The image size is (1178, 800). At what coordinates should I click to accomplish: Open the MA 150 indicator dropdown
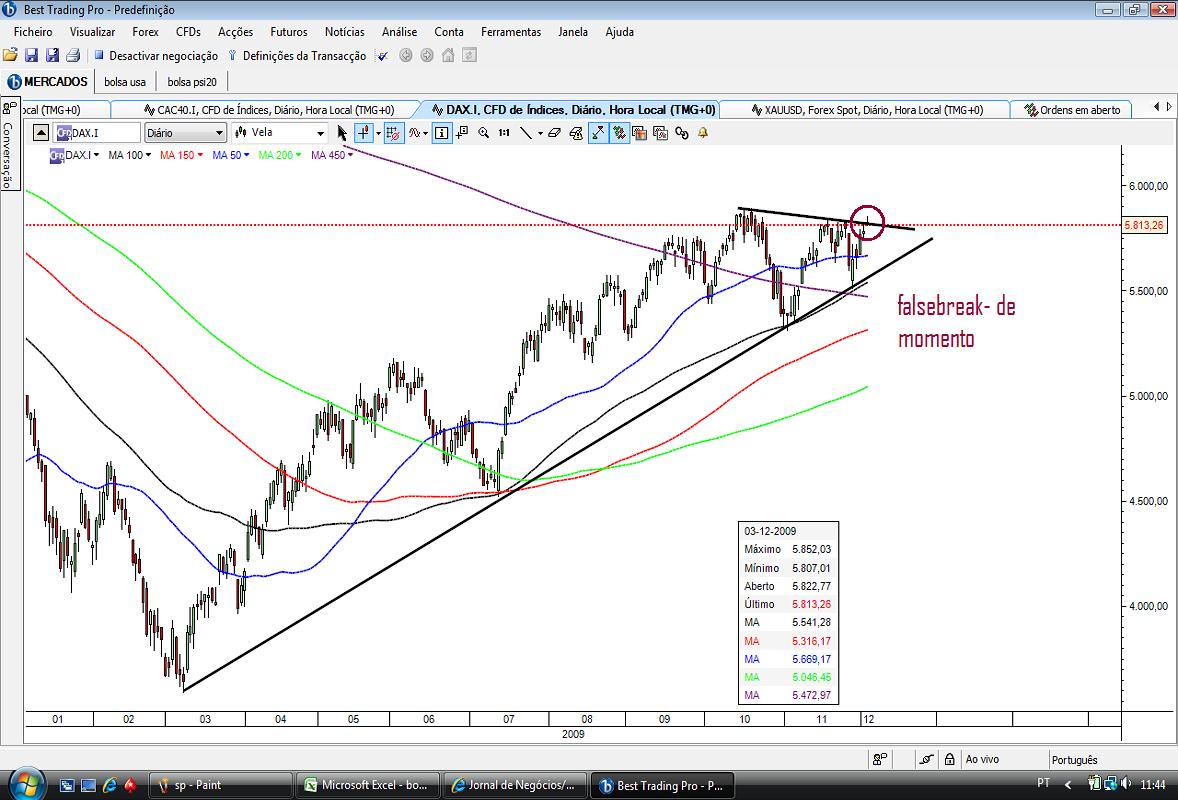click(181, 155)
